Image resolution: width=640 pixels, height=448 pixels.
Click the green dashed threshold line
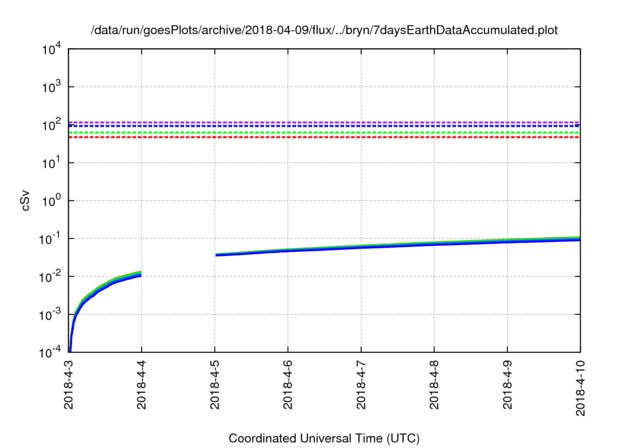tap(324, 133)
